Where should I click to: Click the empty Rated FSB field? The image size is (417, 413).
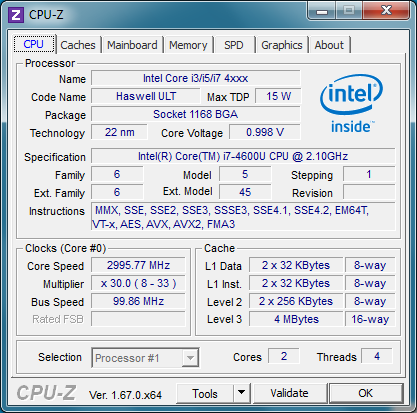click(x=138, y=319)
